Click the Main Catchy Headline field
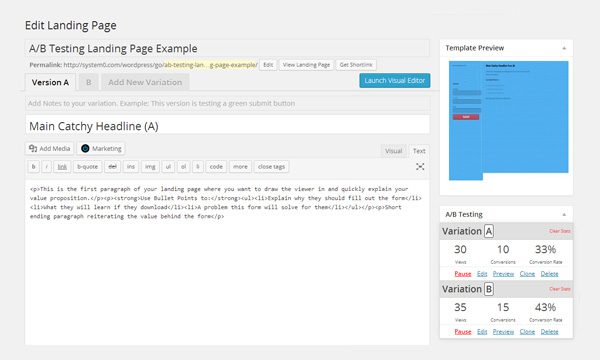This screenshot has width=600, height=360. click(227, 126)
